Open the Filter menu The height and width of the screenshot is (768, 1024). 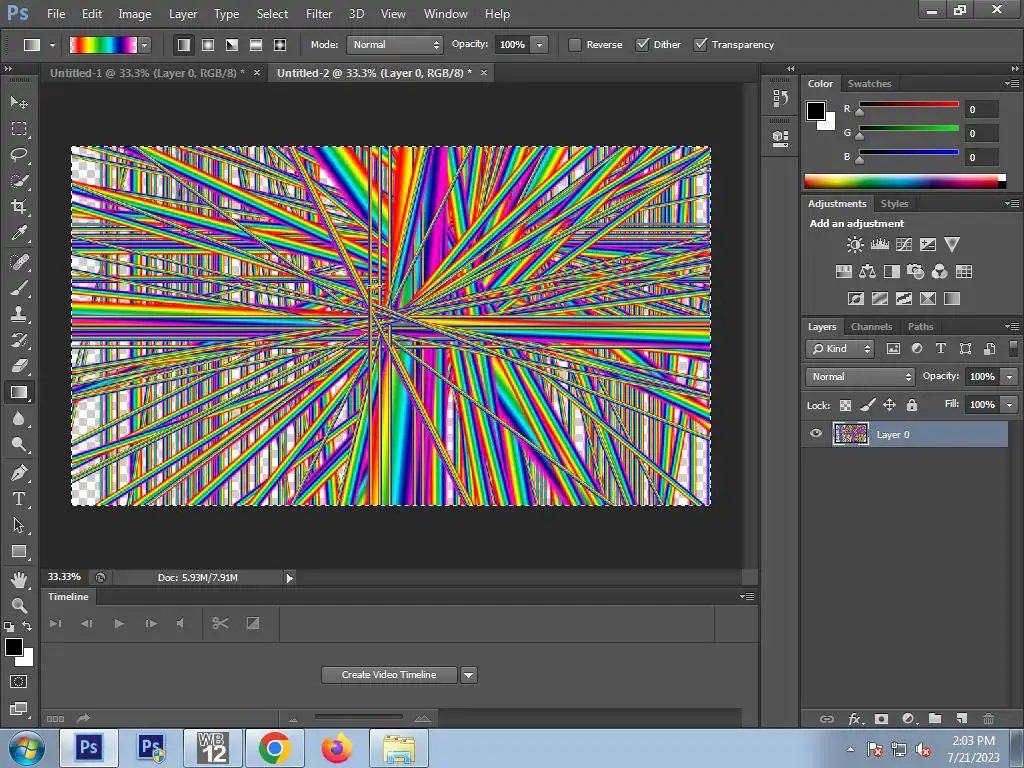pyautogui.click(x=319, y=14)
